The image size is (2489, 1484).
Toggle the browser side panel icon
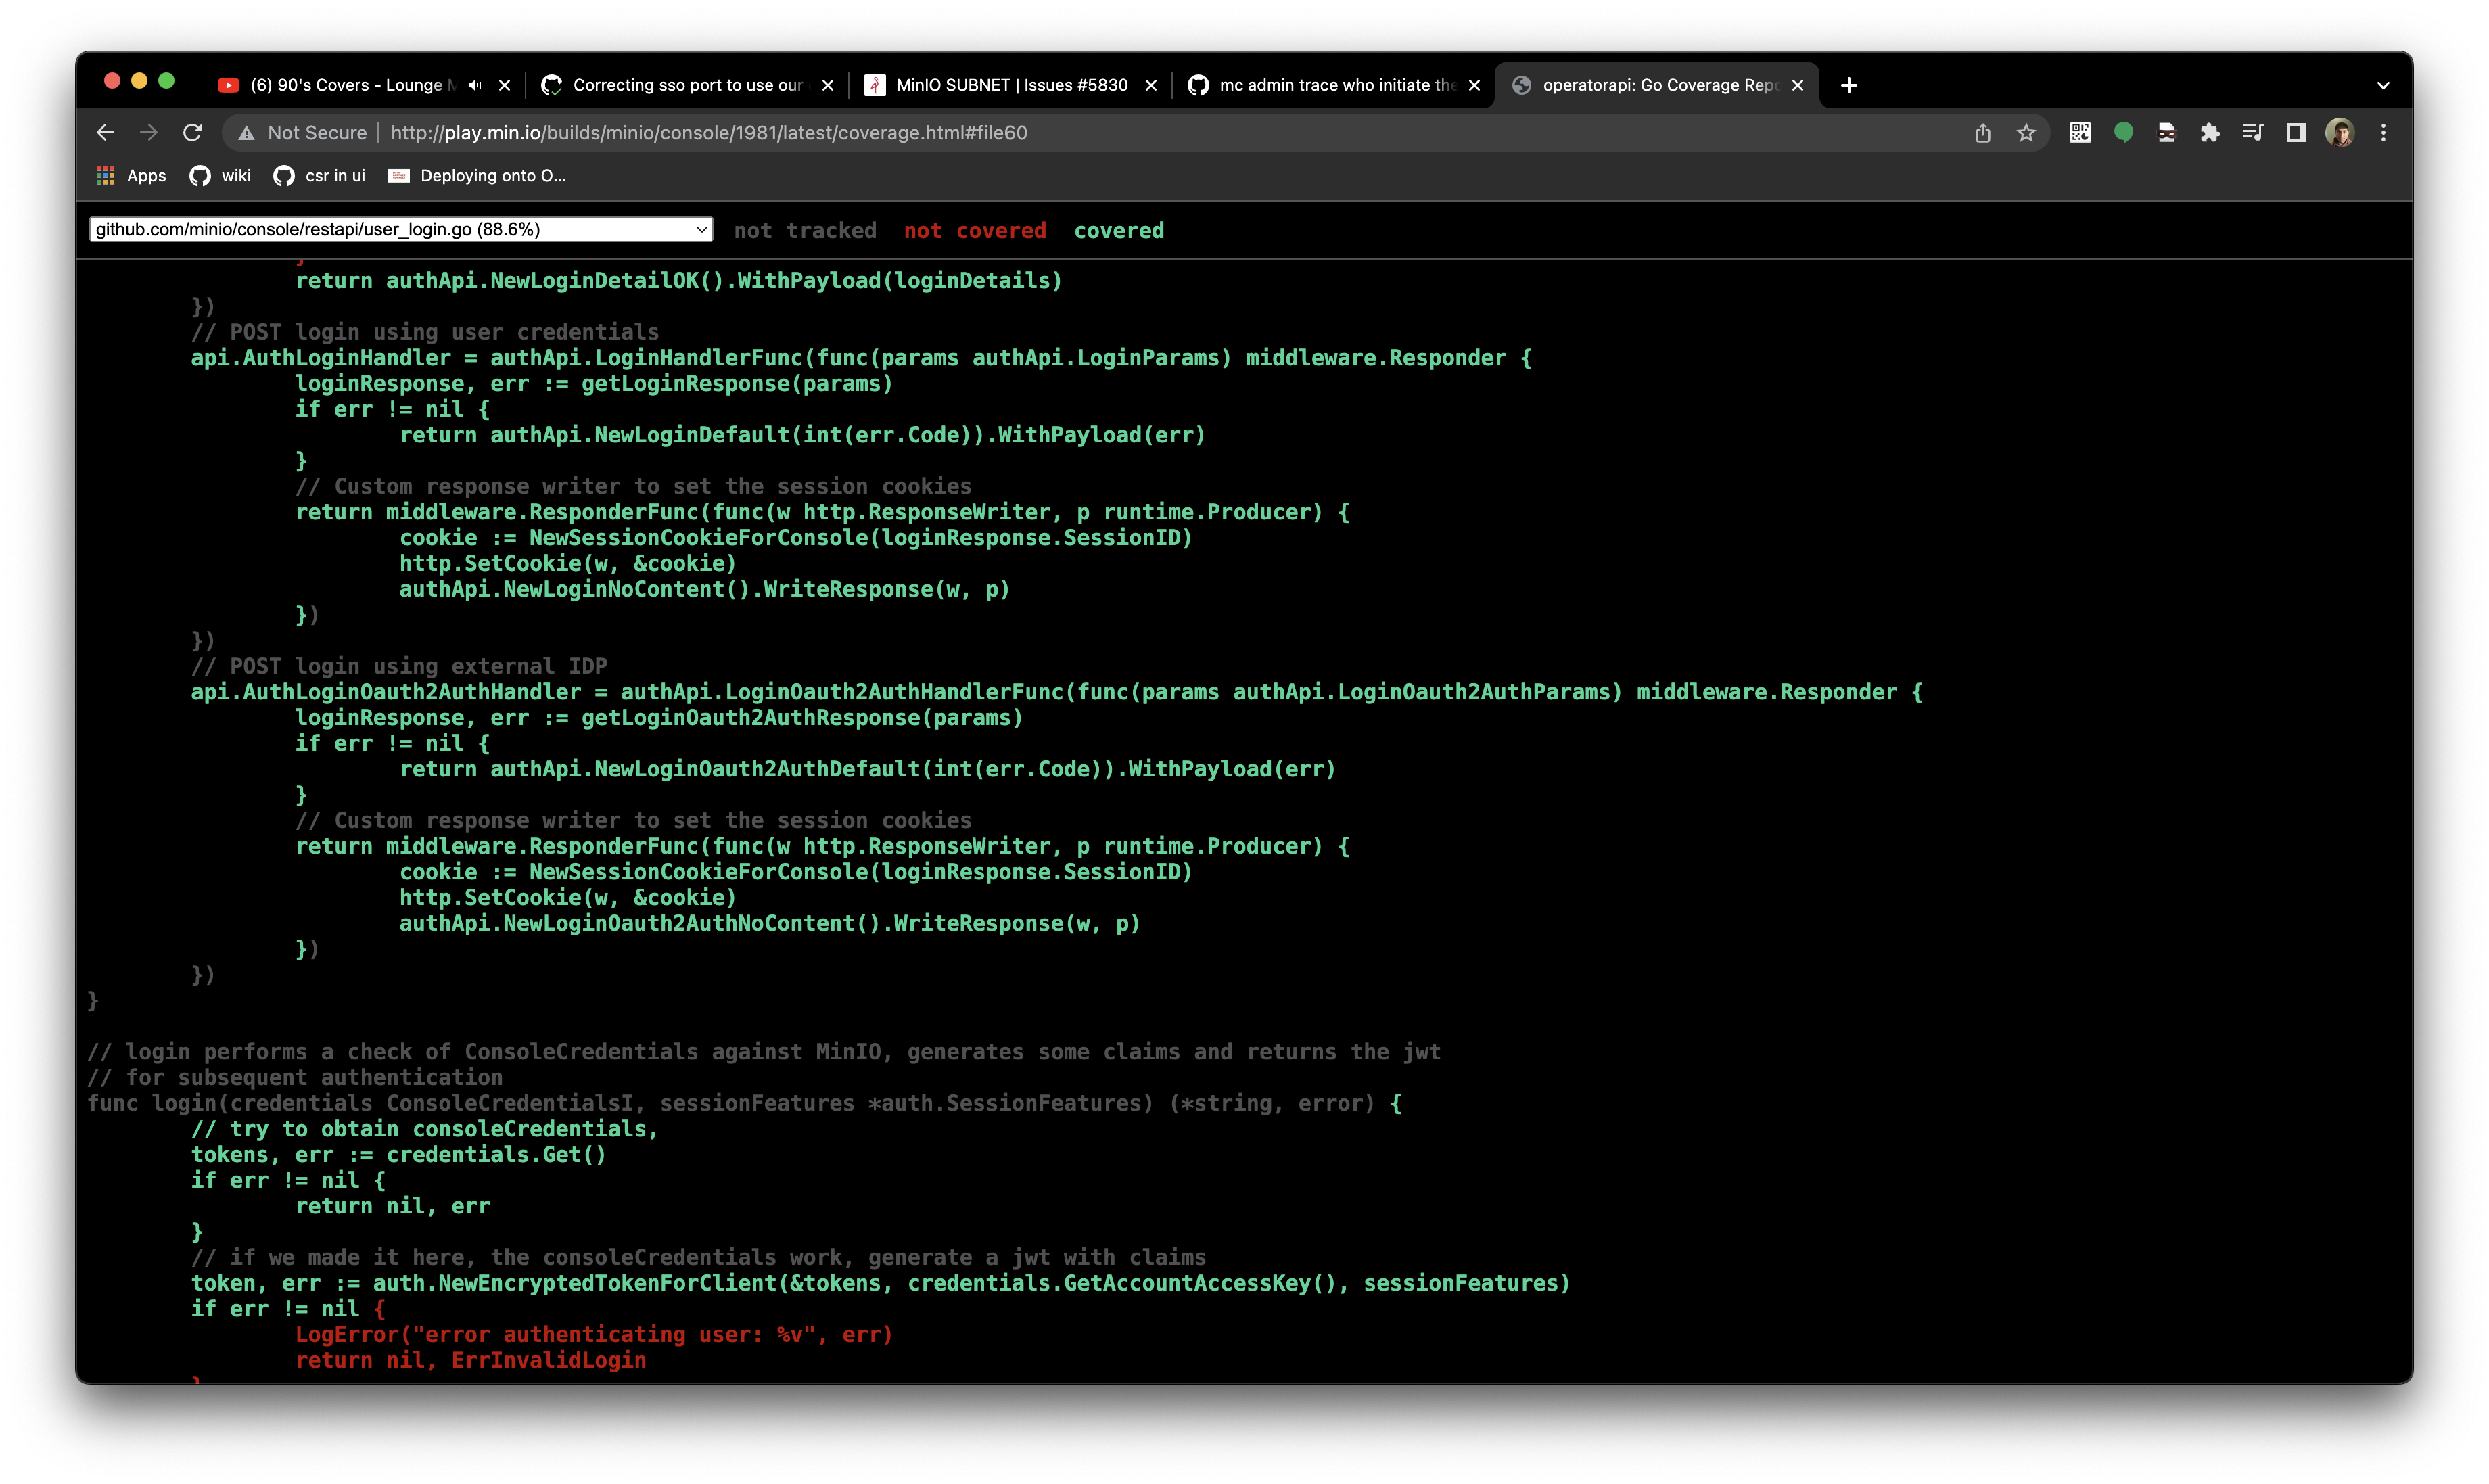tap(2296, 133)
